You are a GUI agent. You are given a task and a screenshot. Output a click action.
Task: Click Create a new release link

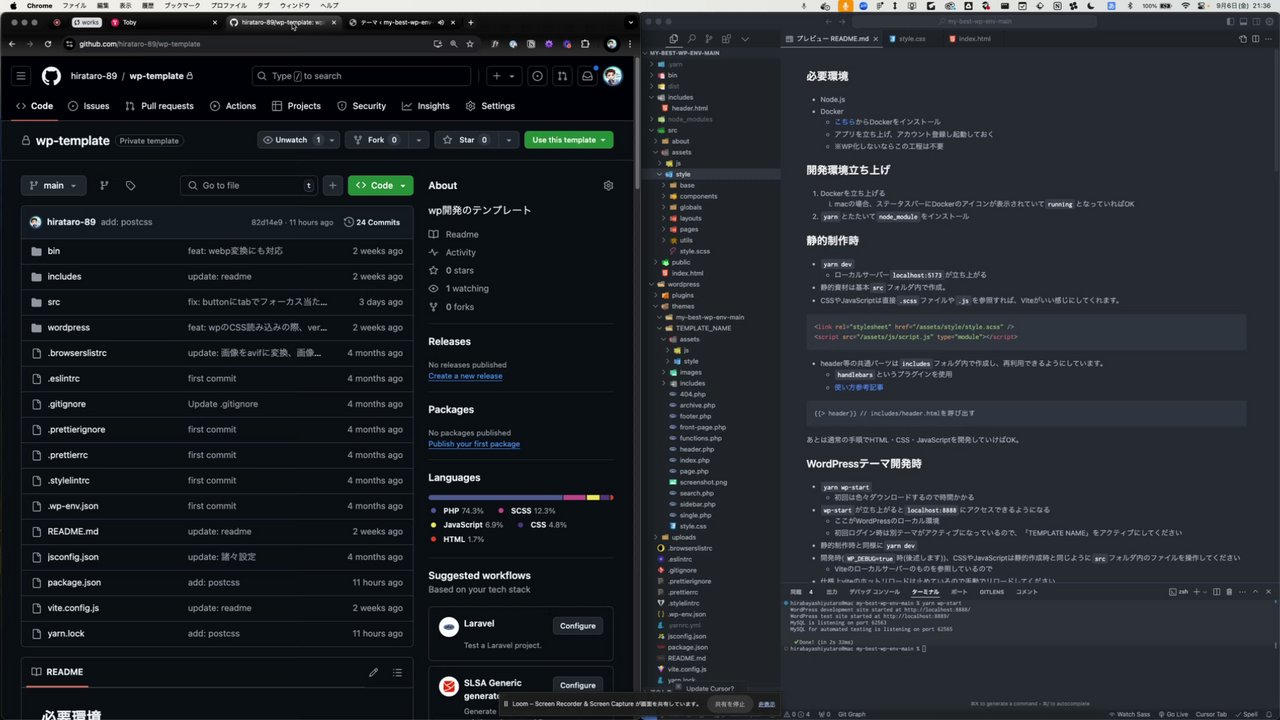tap(465, 376)
